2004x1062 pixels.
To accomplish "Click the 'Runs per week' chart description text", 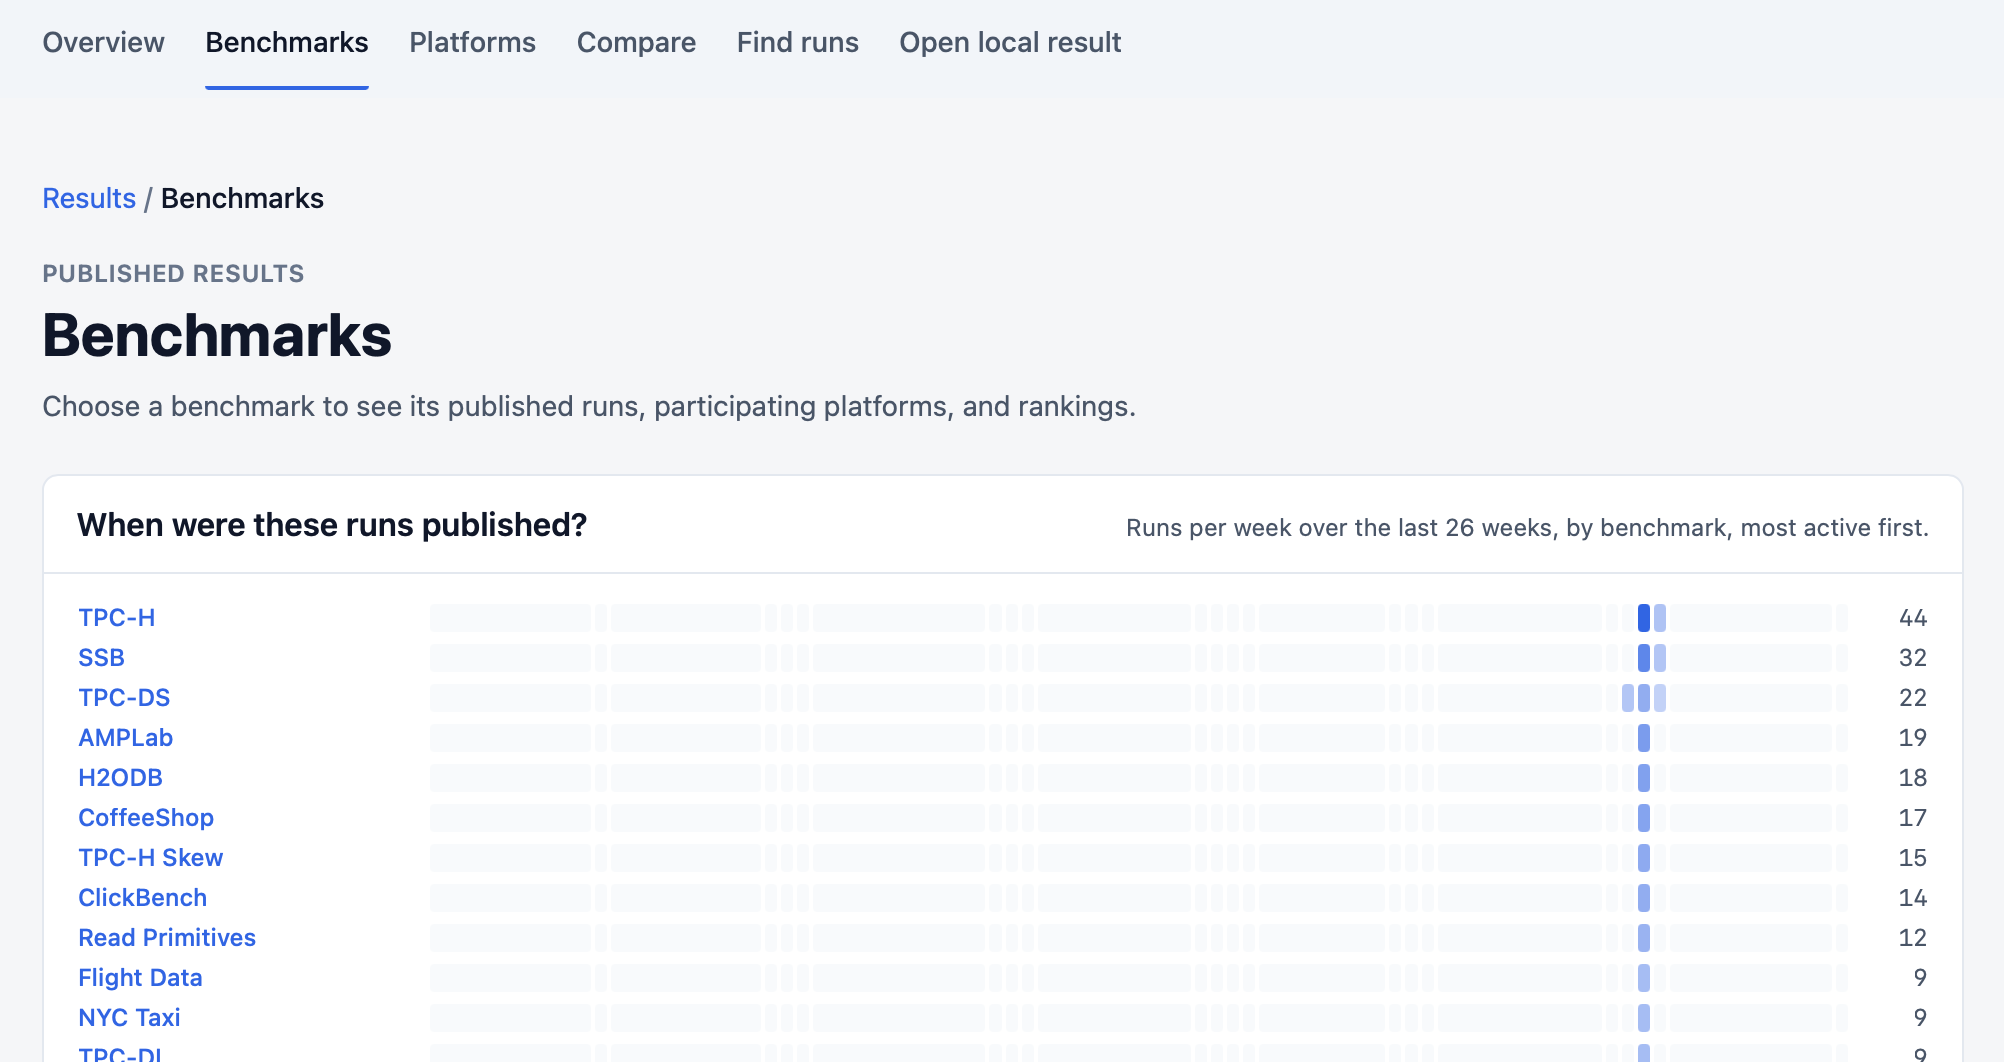I will (x=1527, y=528).
